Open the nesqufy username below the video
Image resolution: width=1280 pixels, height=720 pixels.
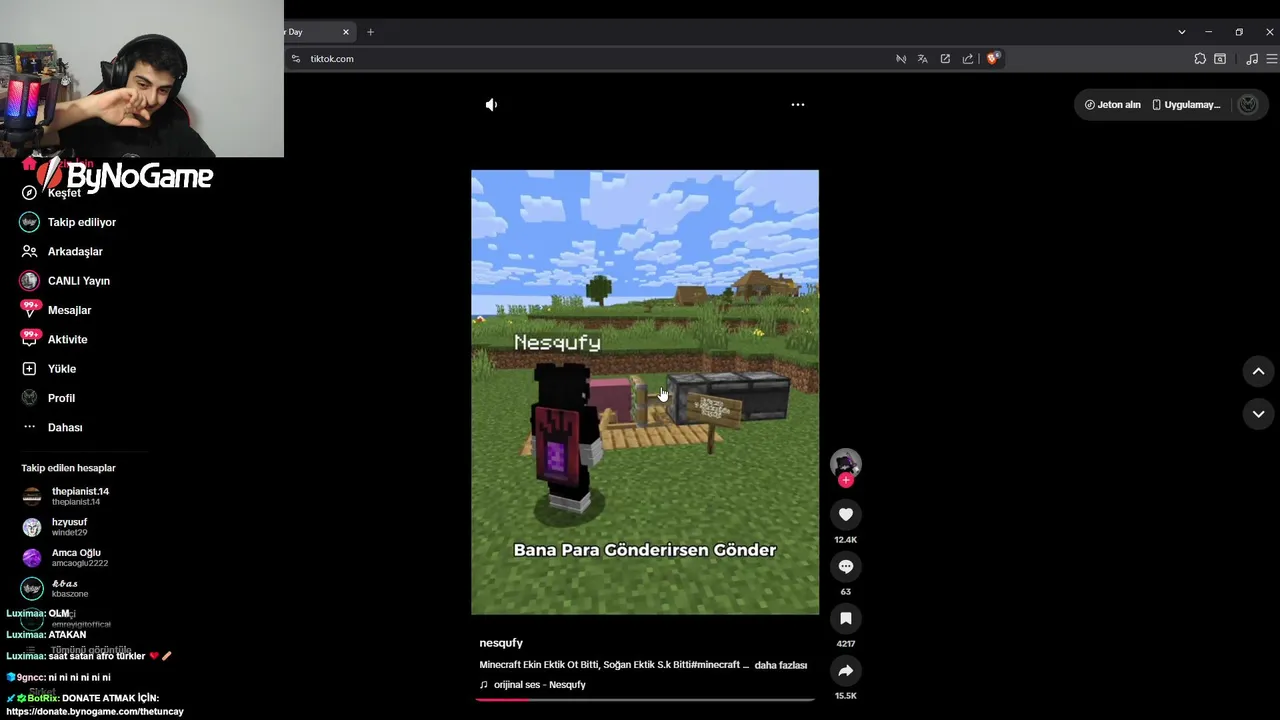501,643
